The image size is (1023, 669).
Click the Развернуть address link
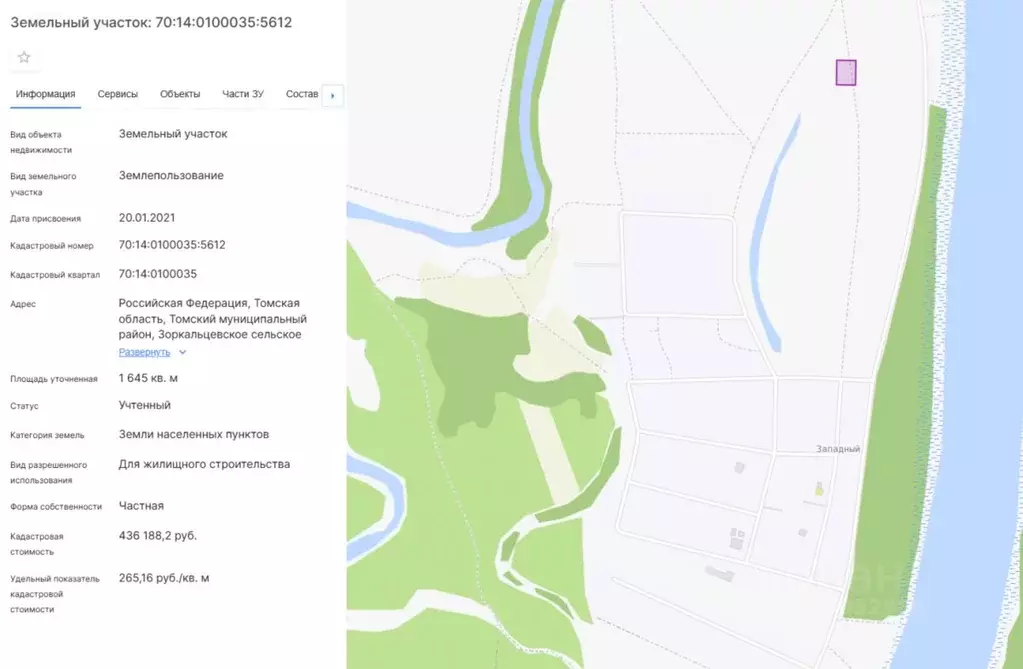pos(144,352)
